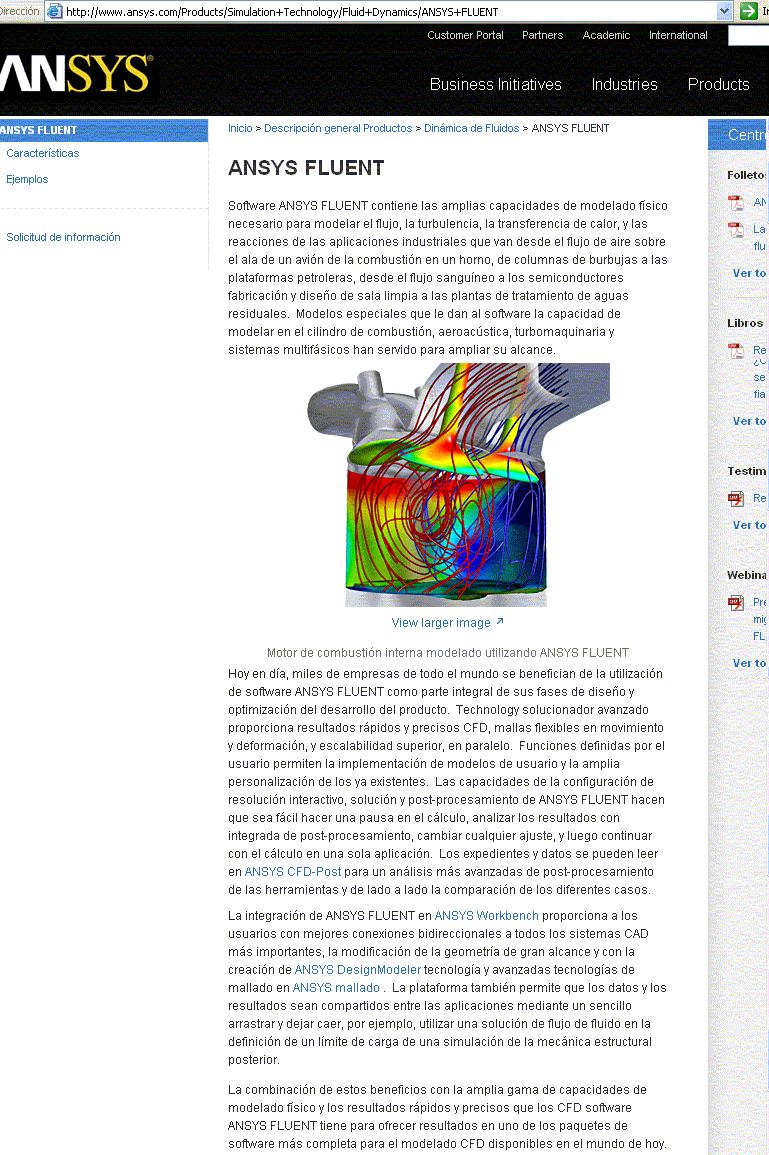Image resolution: width=769 pixels, height=1155 pixels.
Task: Click the Internet Explorer page icon in address bar
Action: pyautogui.click(x=55, y=11)
